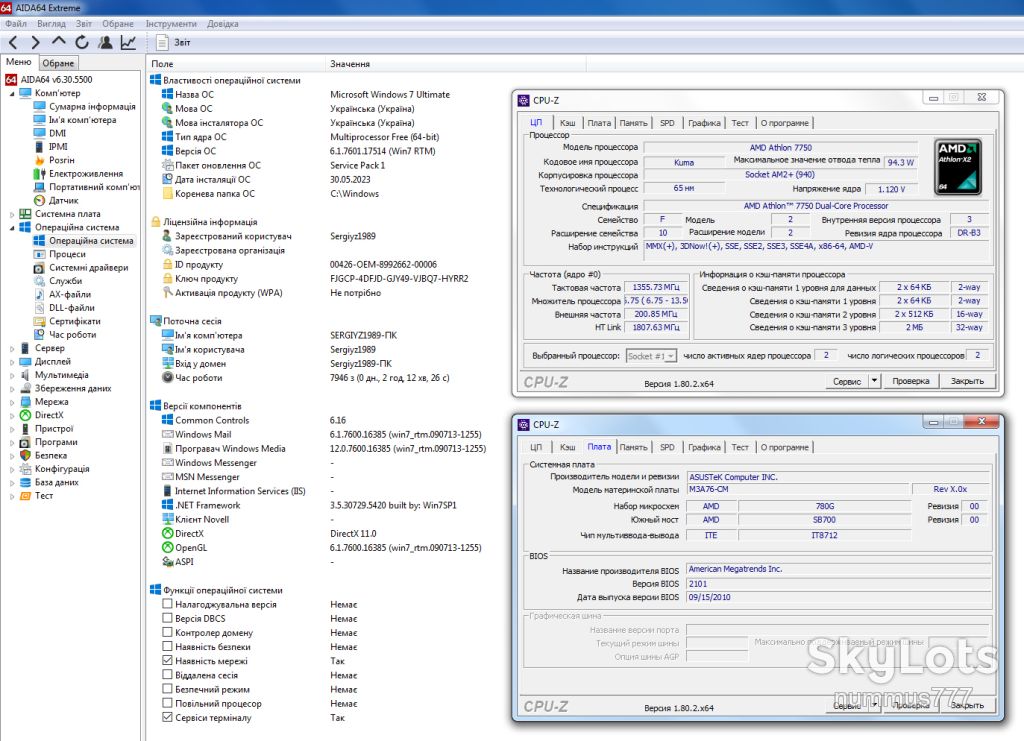Image resolution: width=1024 pixels, height=741 pixels.
Task: Toggle the Версія DBCS checkbox
Action: coord(167,618)
